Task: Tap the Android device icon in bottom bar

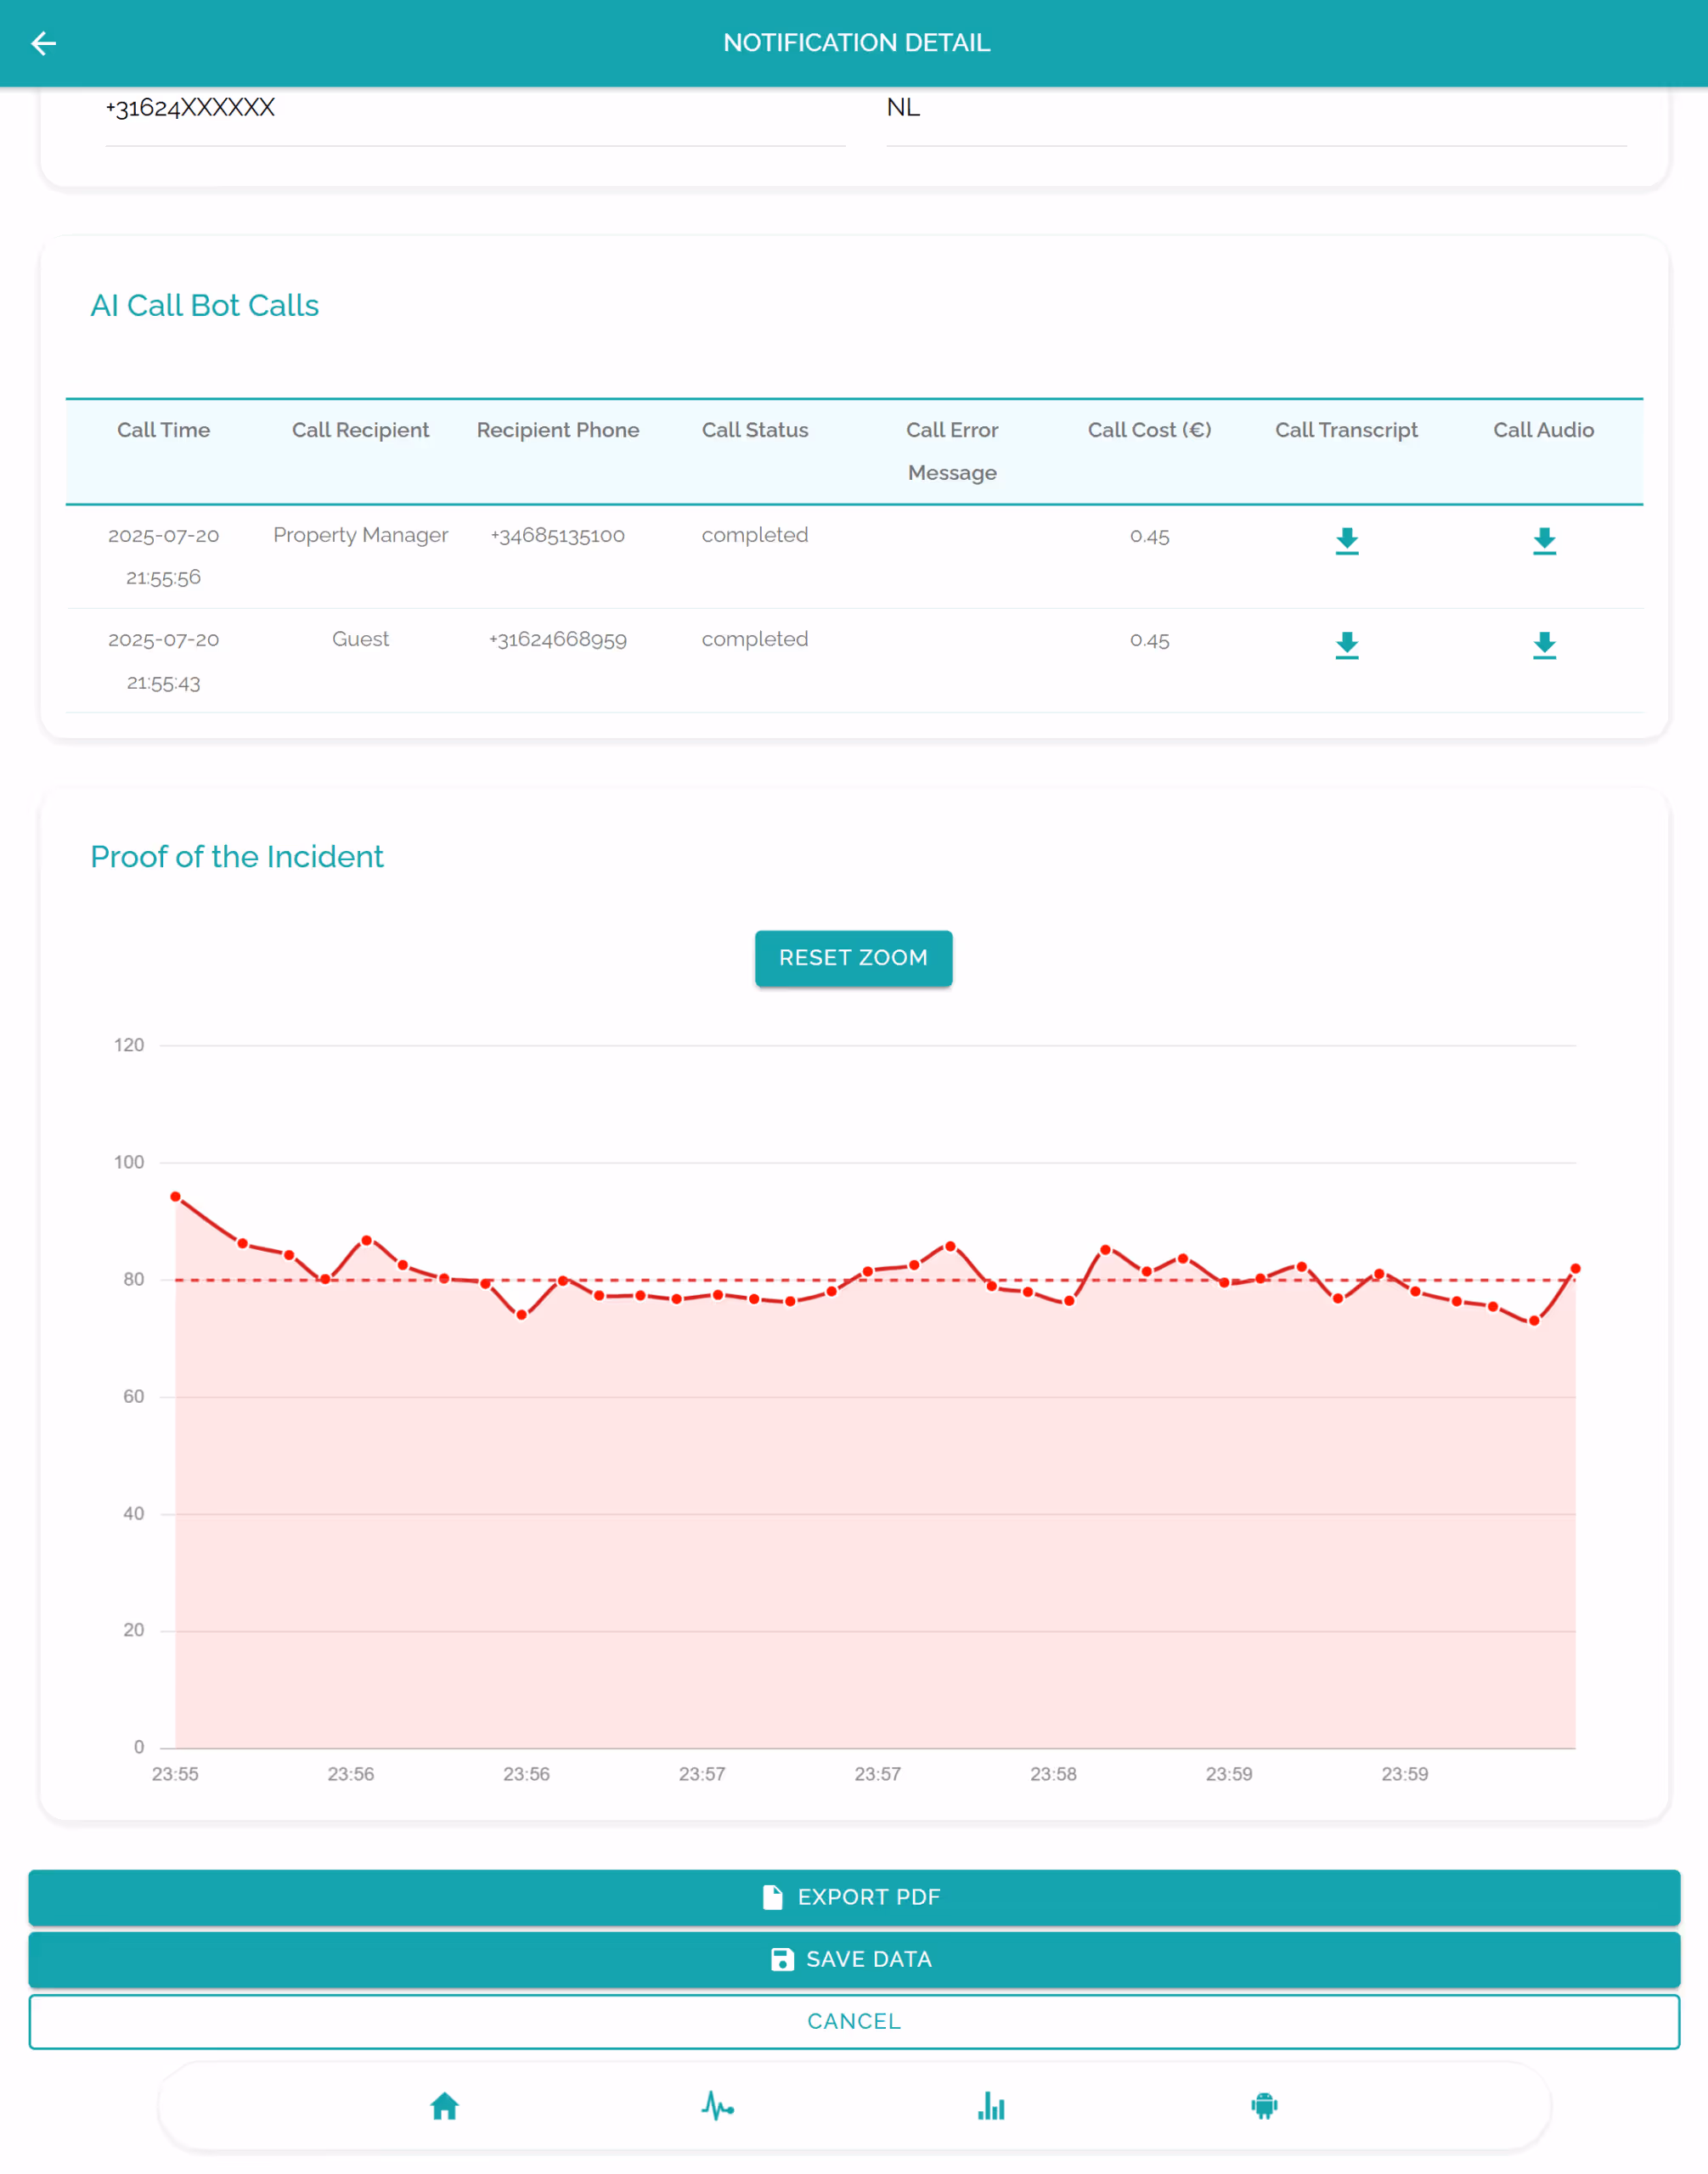Action: click(1263, 2106)
